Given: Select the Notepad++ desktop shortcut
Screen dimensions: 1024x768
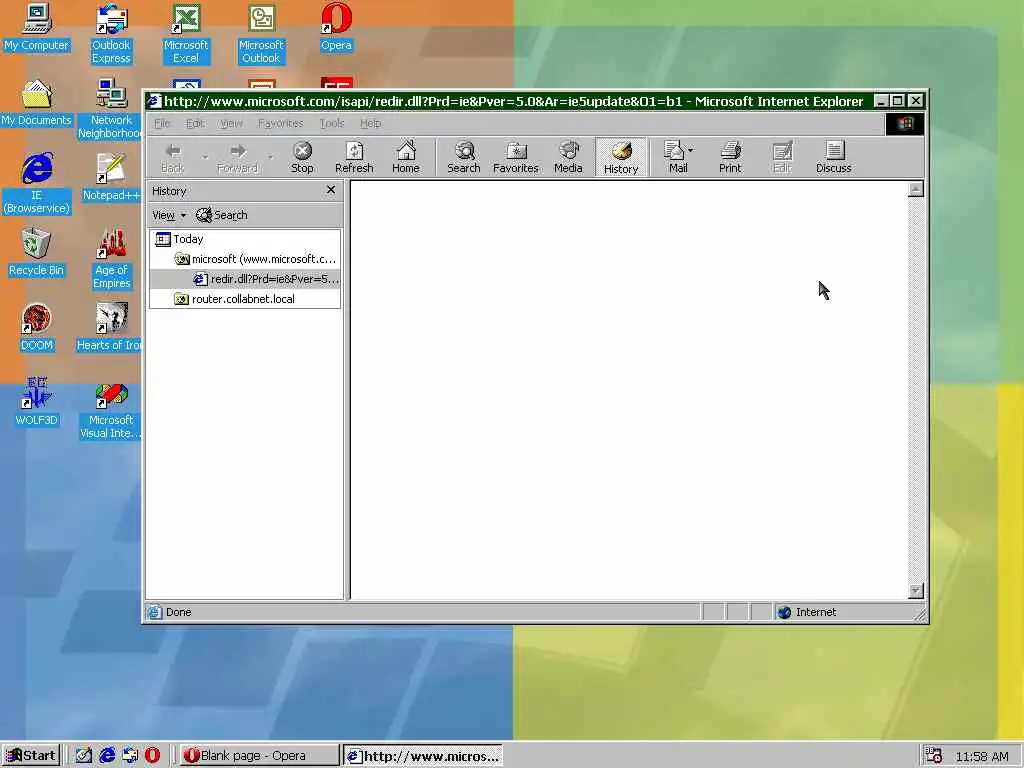Looking at the screenshot, I should tap(111, 178).
